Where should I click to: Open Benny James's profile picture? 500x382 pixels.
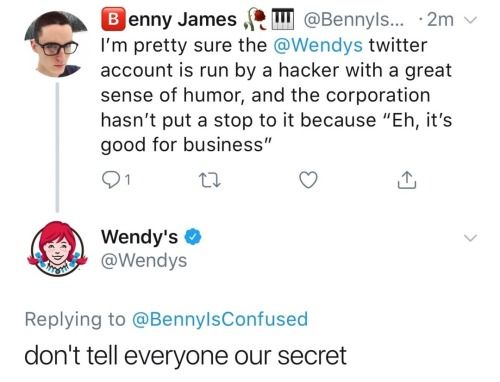point(56,44)
